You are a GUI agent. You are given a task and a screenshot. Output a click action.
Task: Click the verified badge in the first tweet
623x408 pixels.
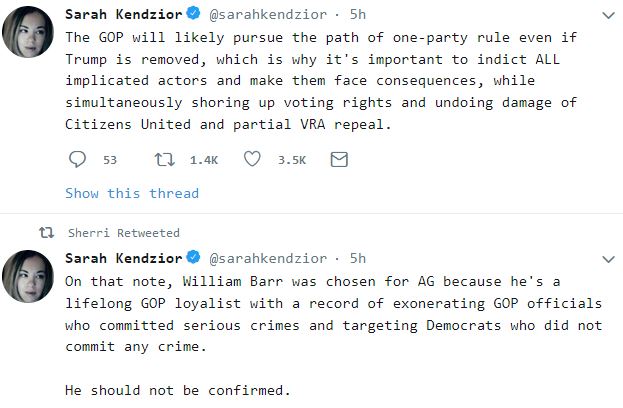click(193, 15)
